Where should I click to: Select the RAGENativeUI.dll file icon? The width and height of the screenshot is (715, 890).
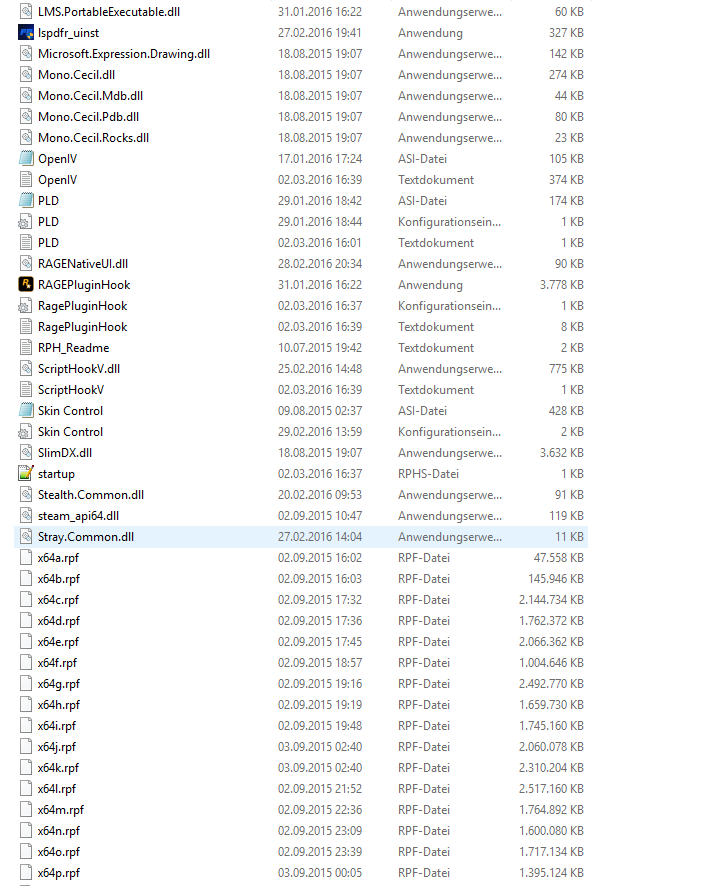[x=26, y=264]
